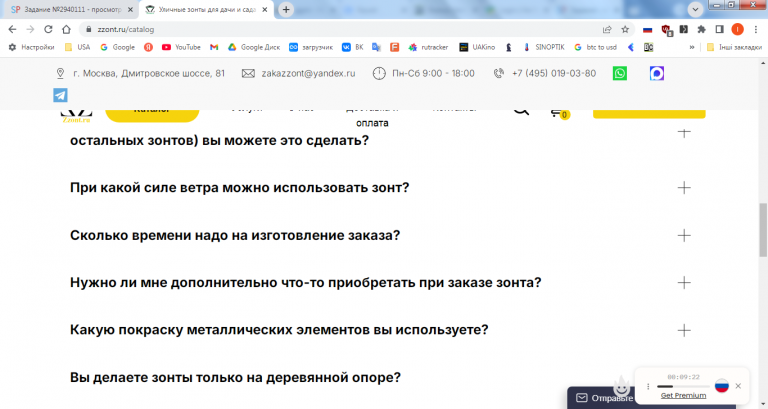Viewport: 768px width, 409px height.
Task: Click the Get Premium link
Action: coord(683,395)
